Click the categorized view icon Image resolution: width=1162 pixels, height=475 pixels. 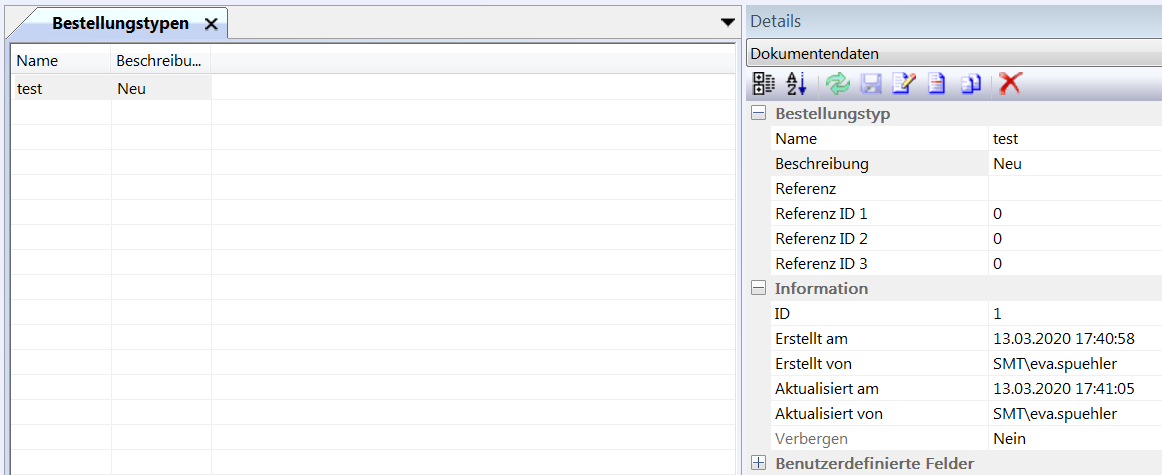[x=763, y=84]
